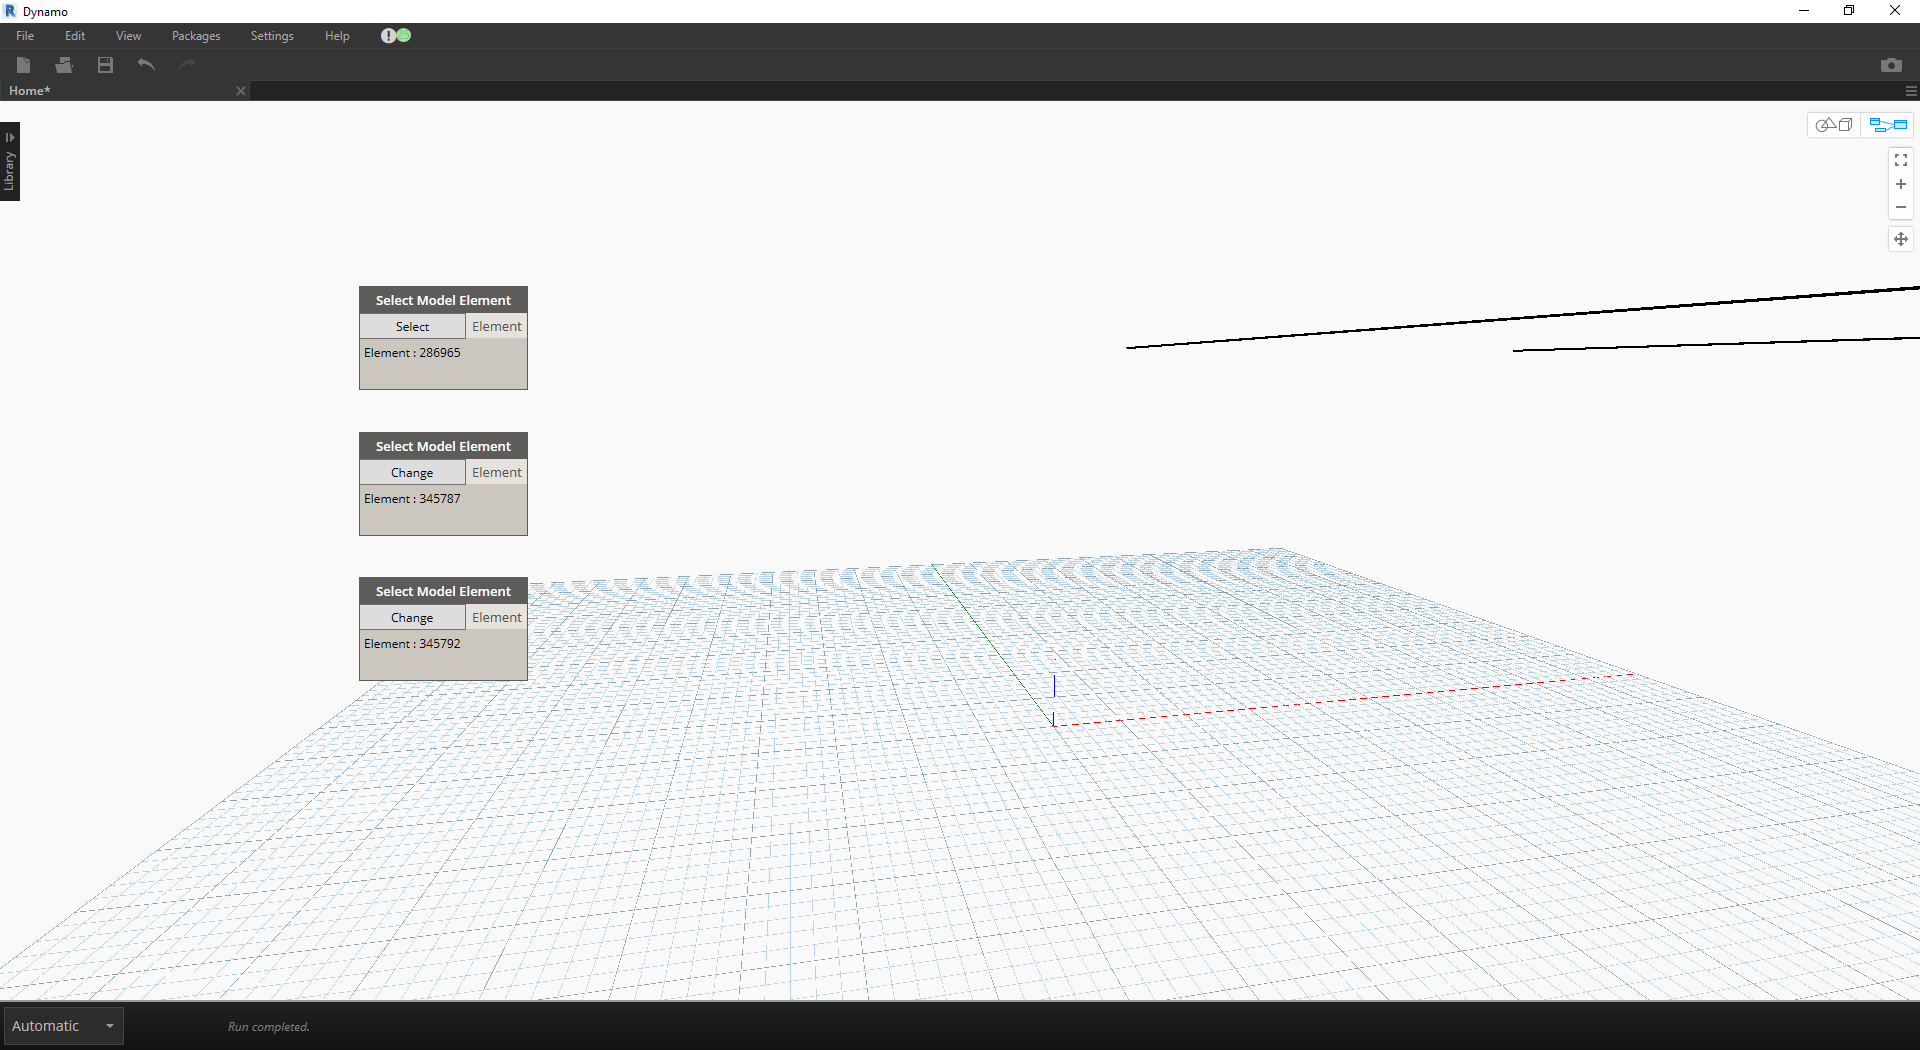Click Element output port of node 286965
Viewport: 1920px width, 1050px height.
pos(497,327)
